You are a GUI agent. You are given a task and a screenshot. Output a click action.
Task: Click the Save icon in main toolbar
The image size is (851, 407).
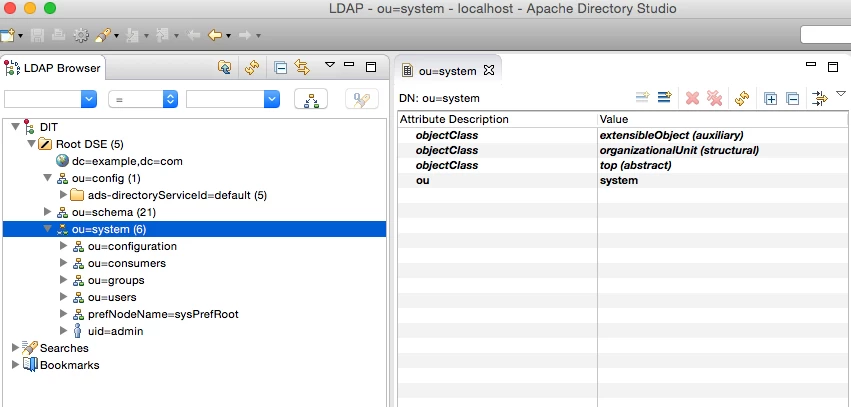point(37,35)
